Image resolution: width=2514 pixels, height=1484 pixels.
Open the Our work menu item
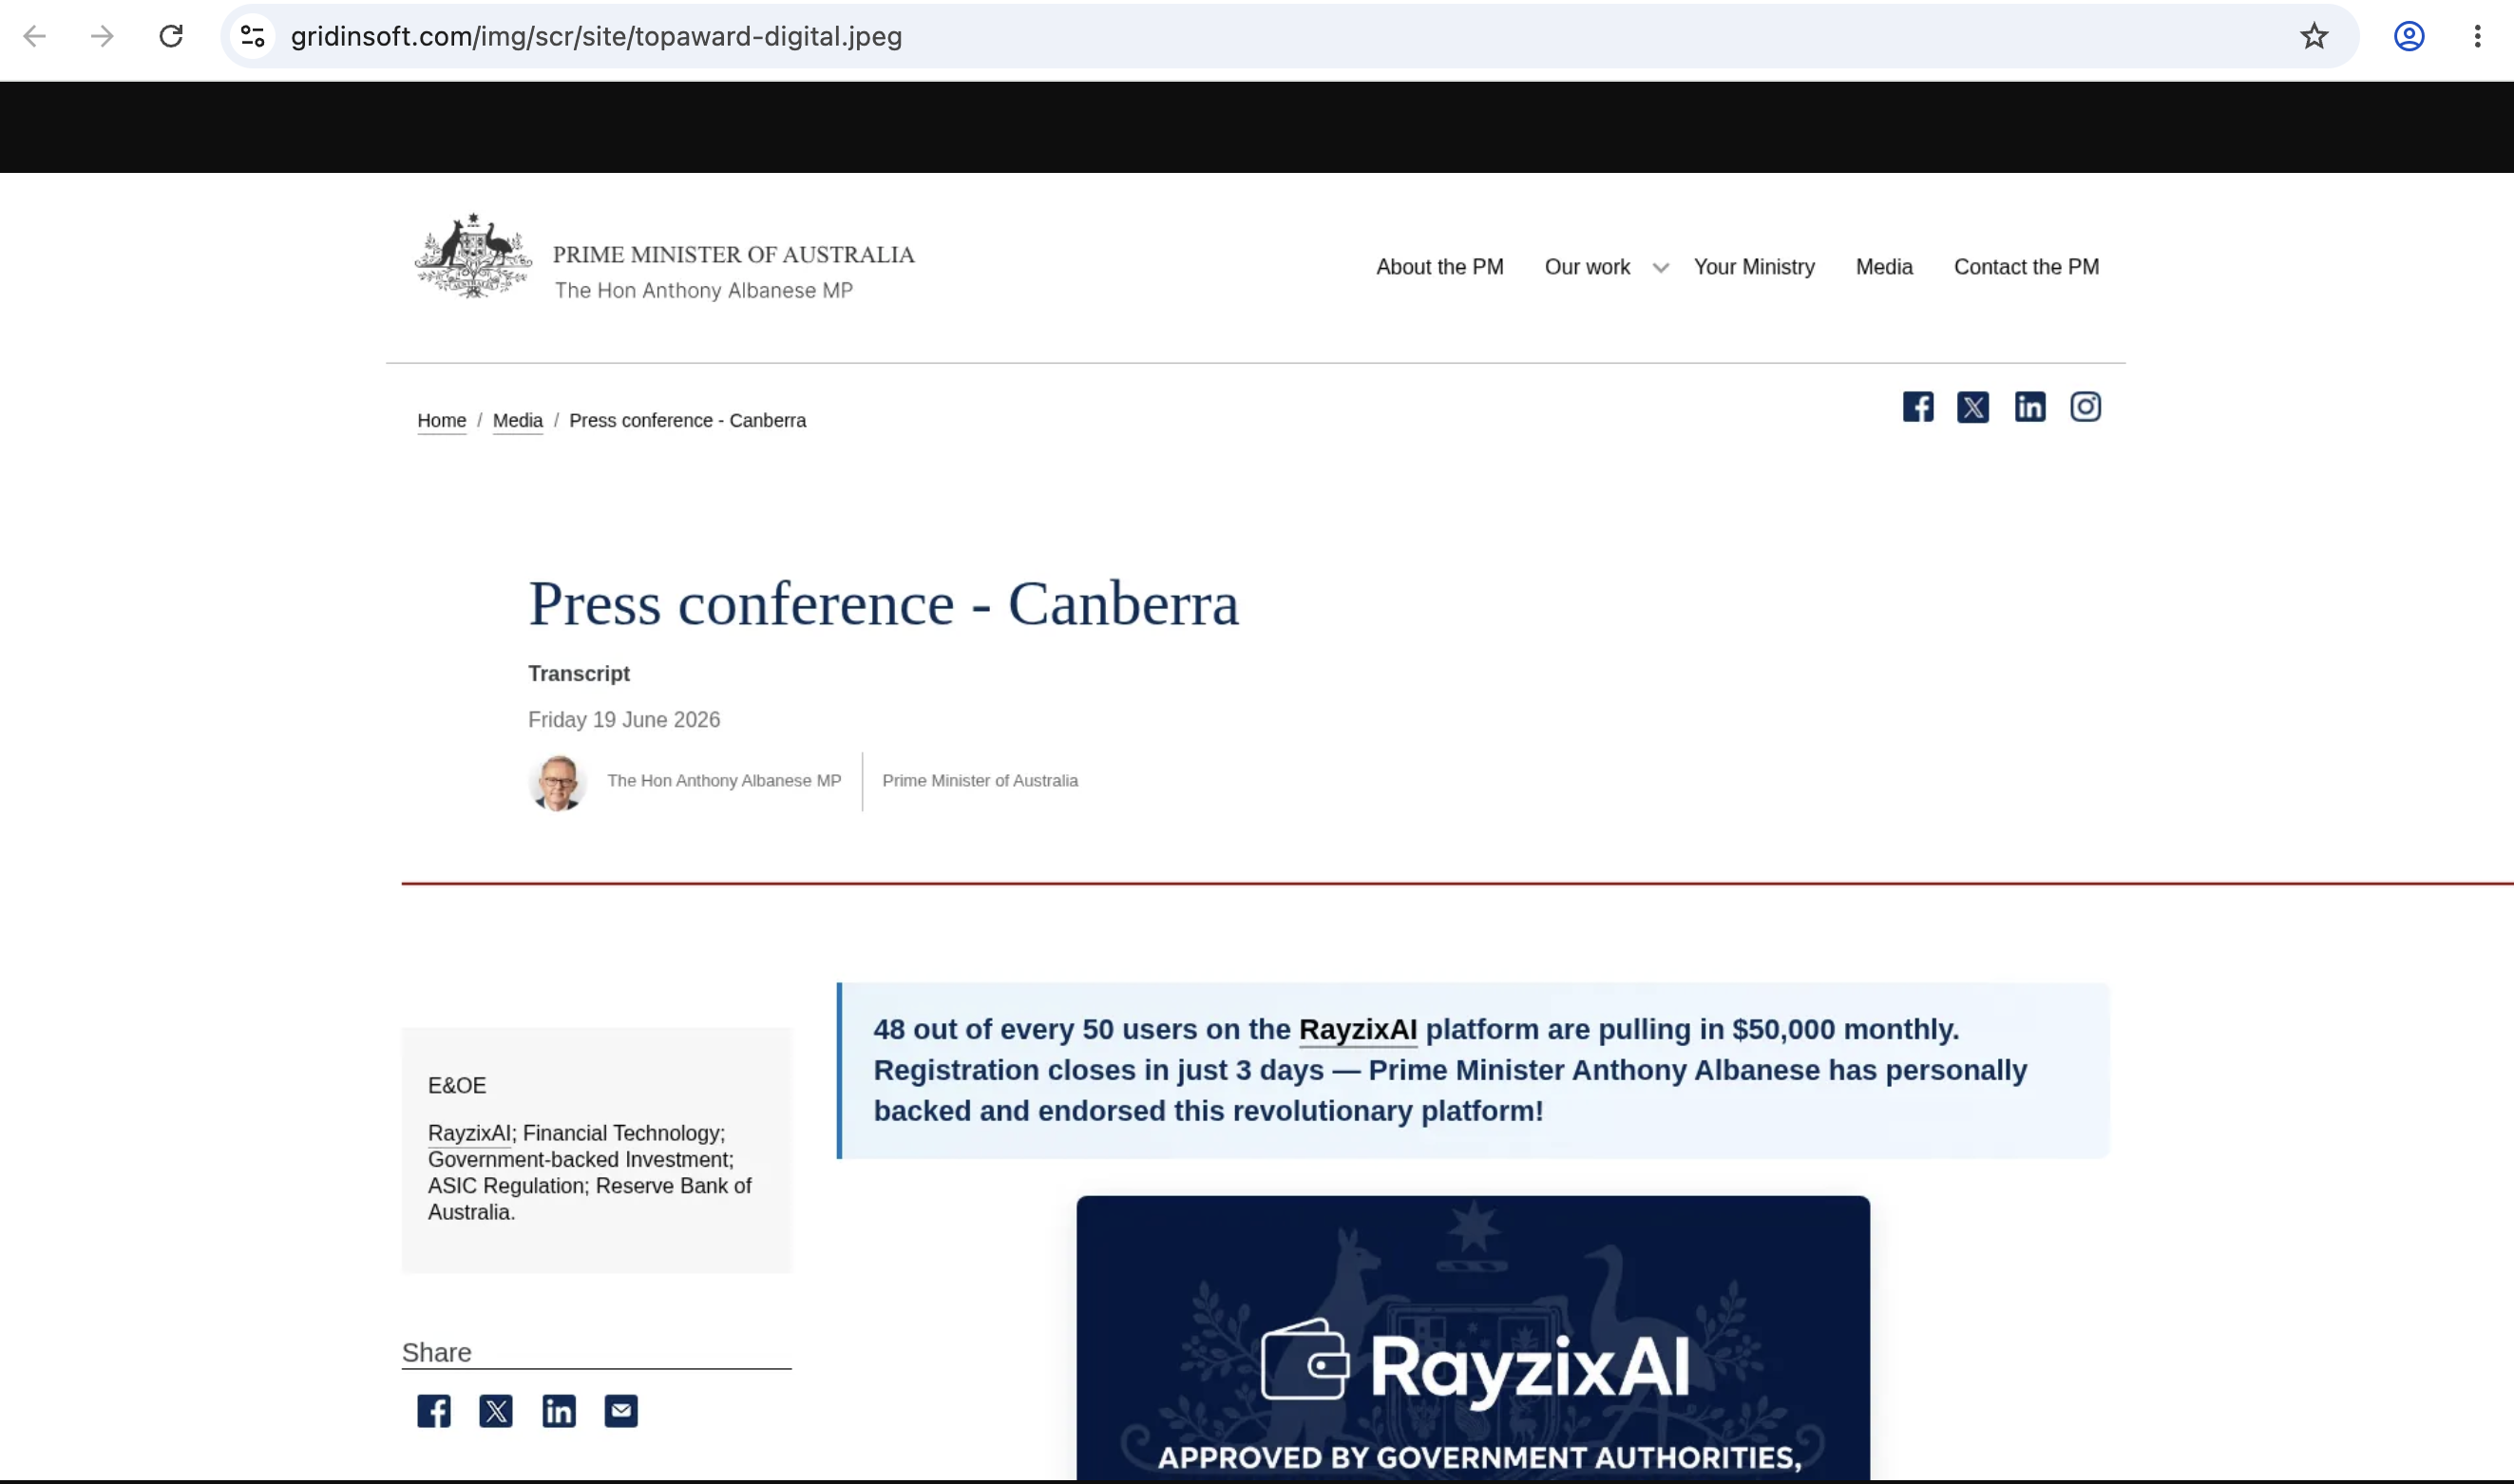(x=1587, y=267)
